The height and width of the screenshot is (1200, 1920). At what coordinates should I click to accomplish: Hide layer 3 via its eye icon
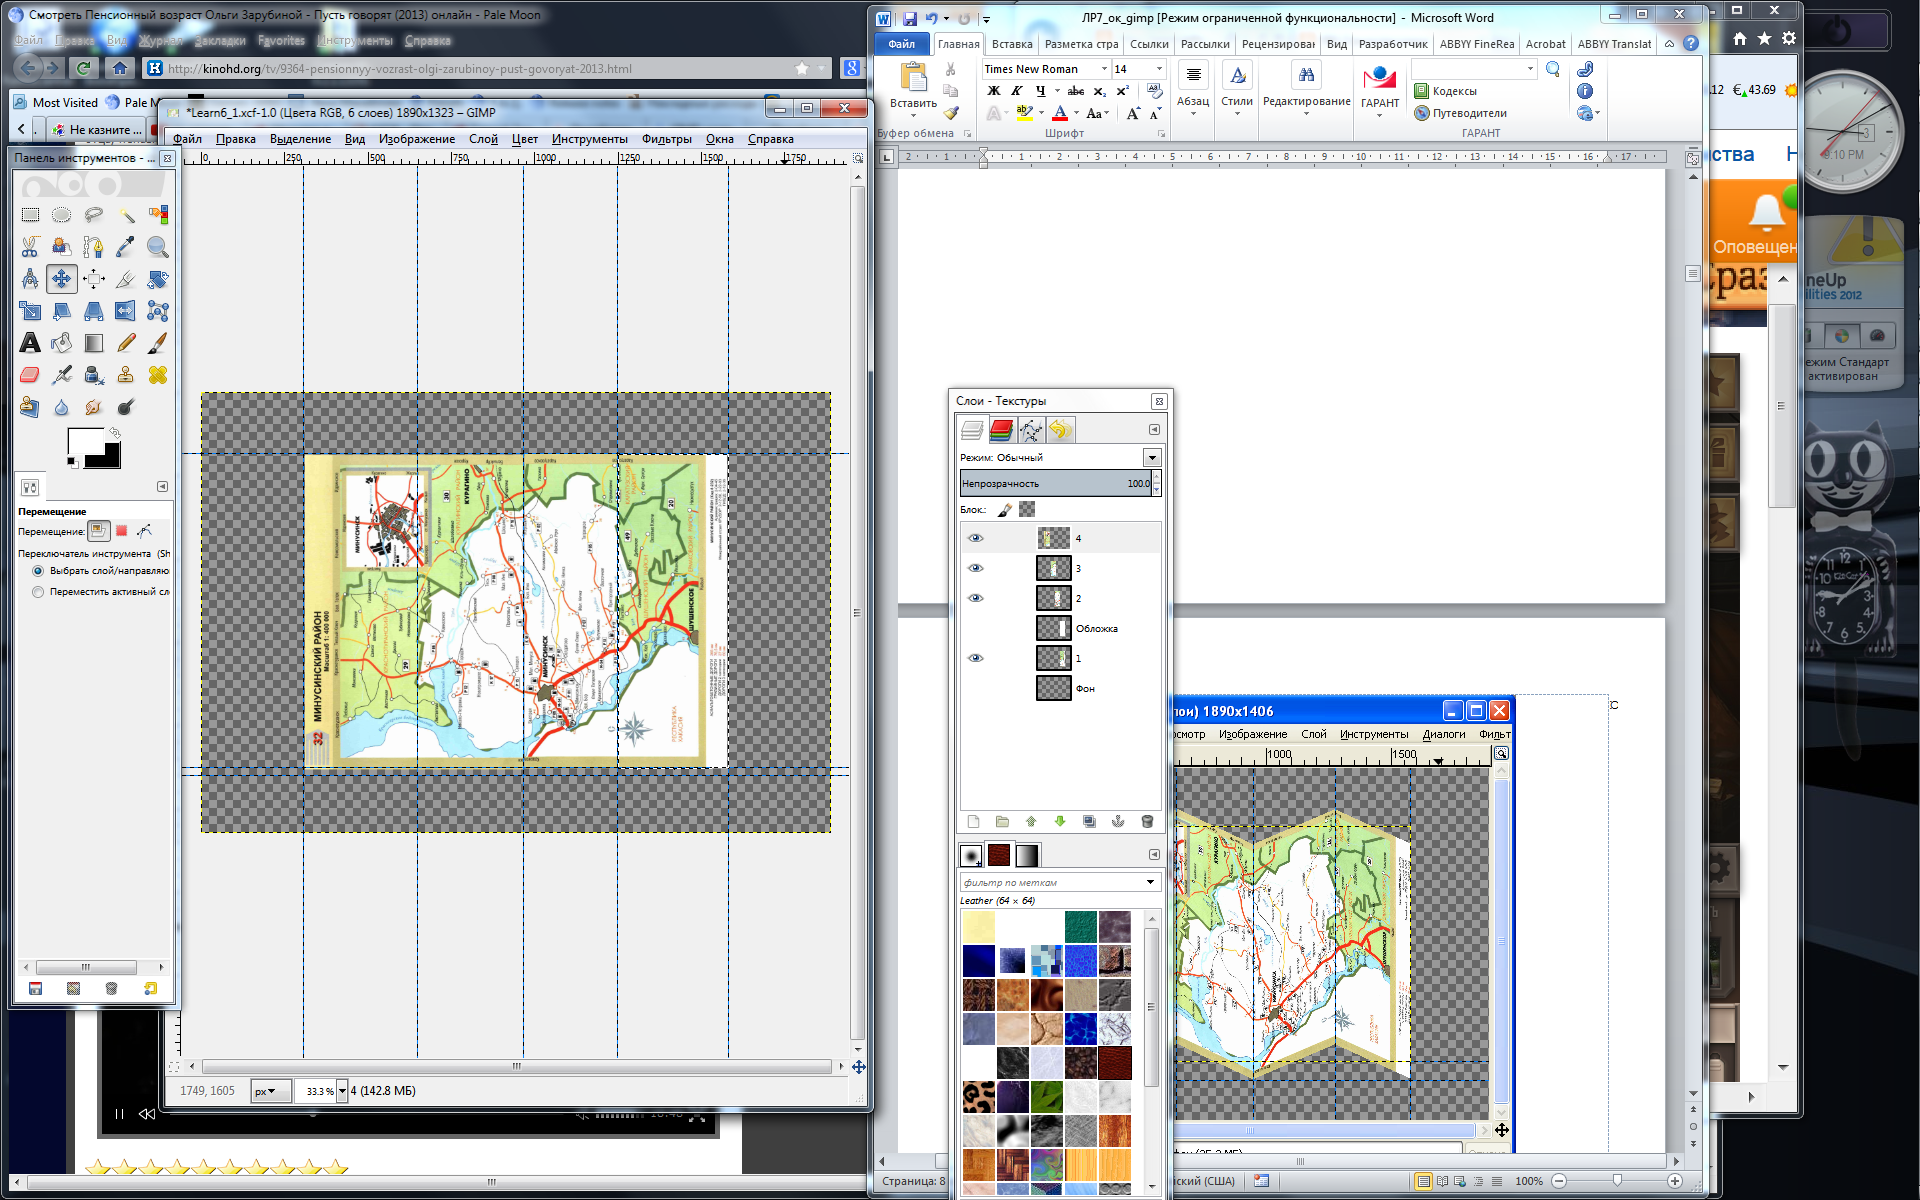(976, 568)
